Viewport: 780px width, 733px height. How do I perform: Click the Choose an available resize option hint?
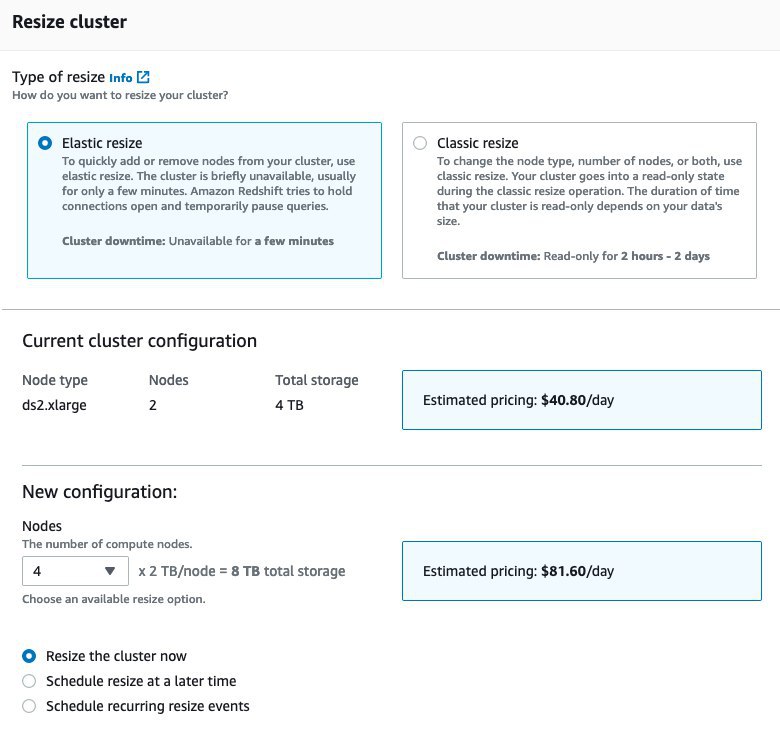[x=113, y=599]
